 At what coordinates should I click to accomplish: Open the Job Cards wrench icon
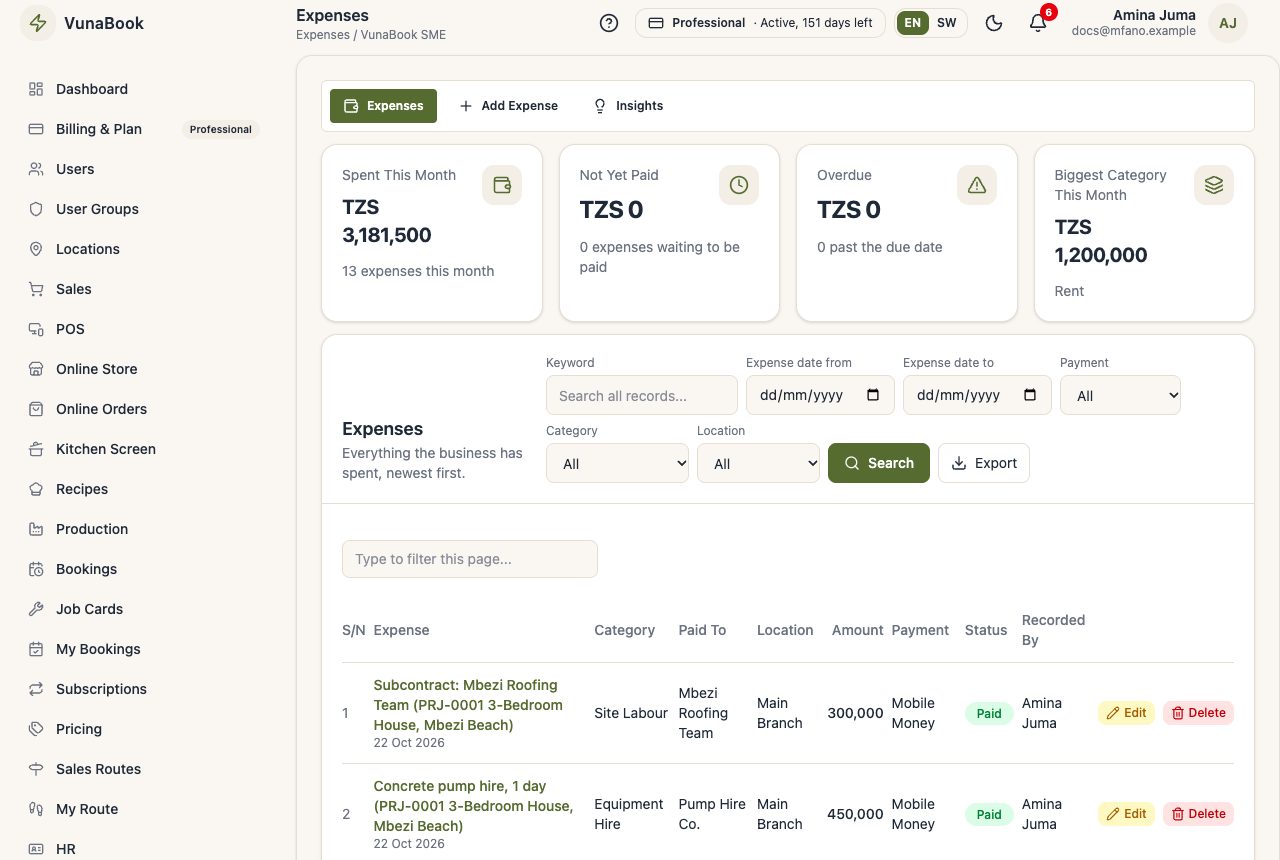[36, 609]
